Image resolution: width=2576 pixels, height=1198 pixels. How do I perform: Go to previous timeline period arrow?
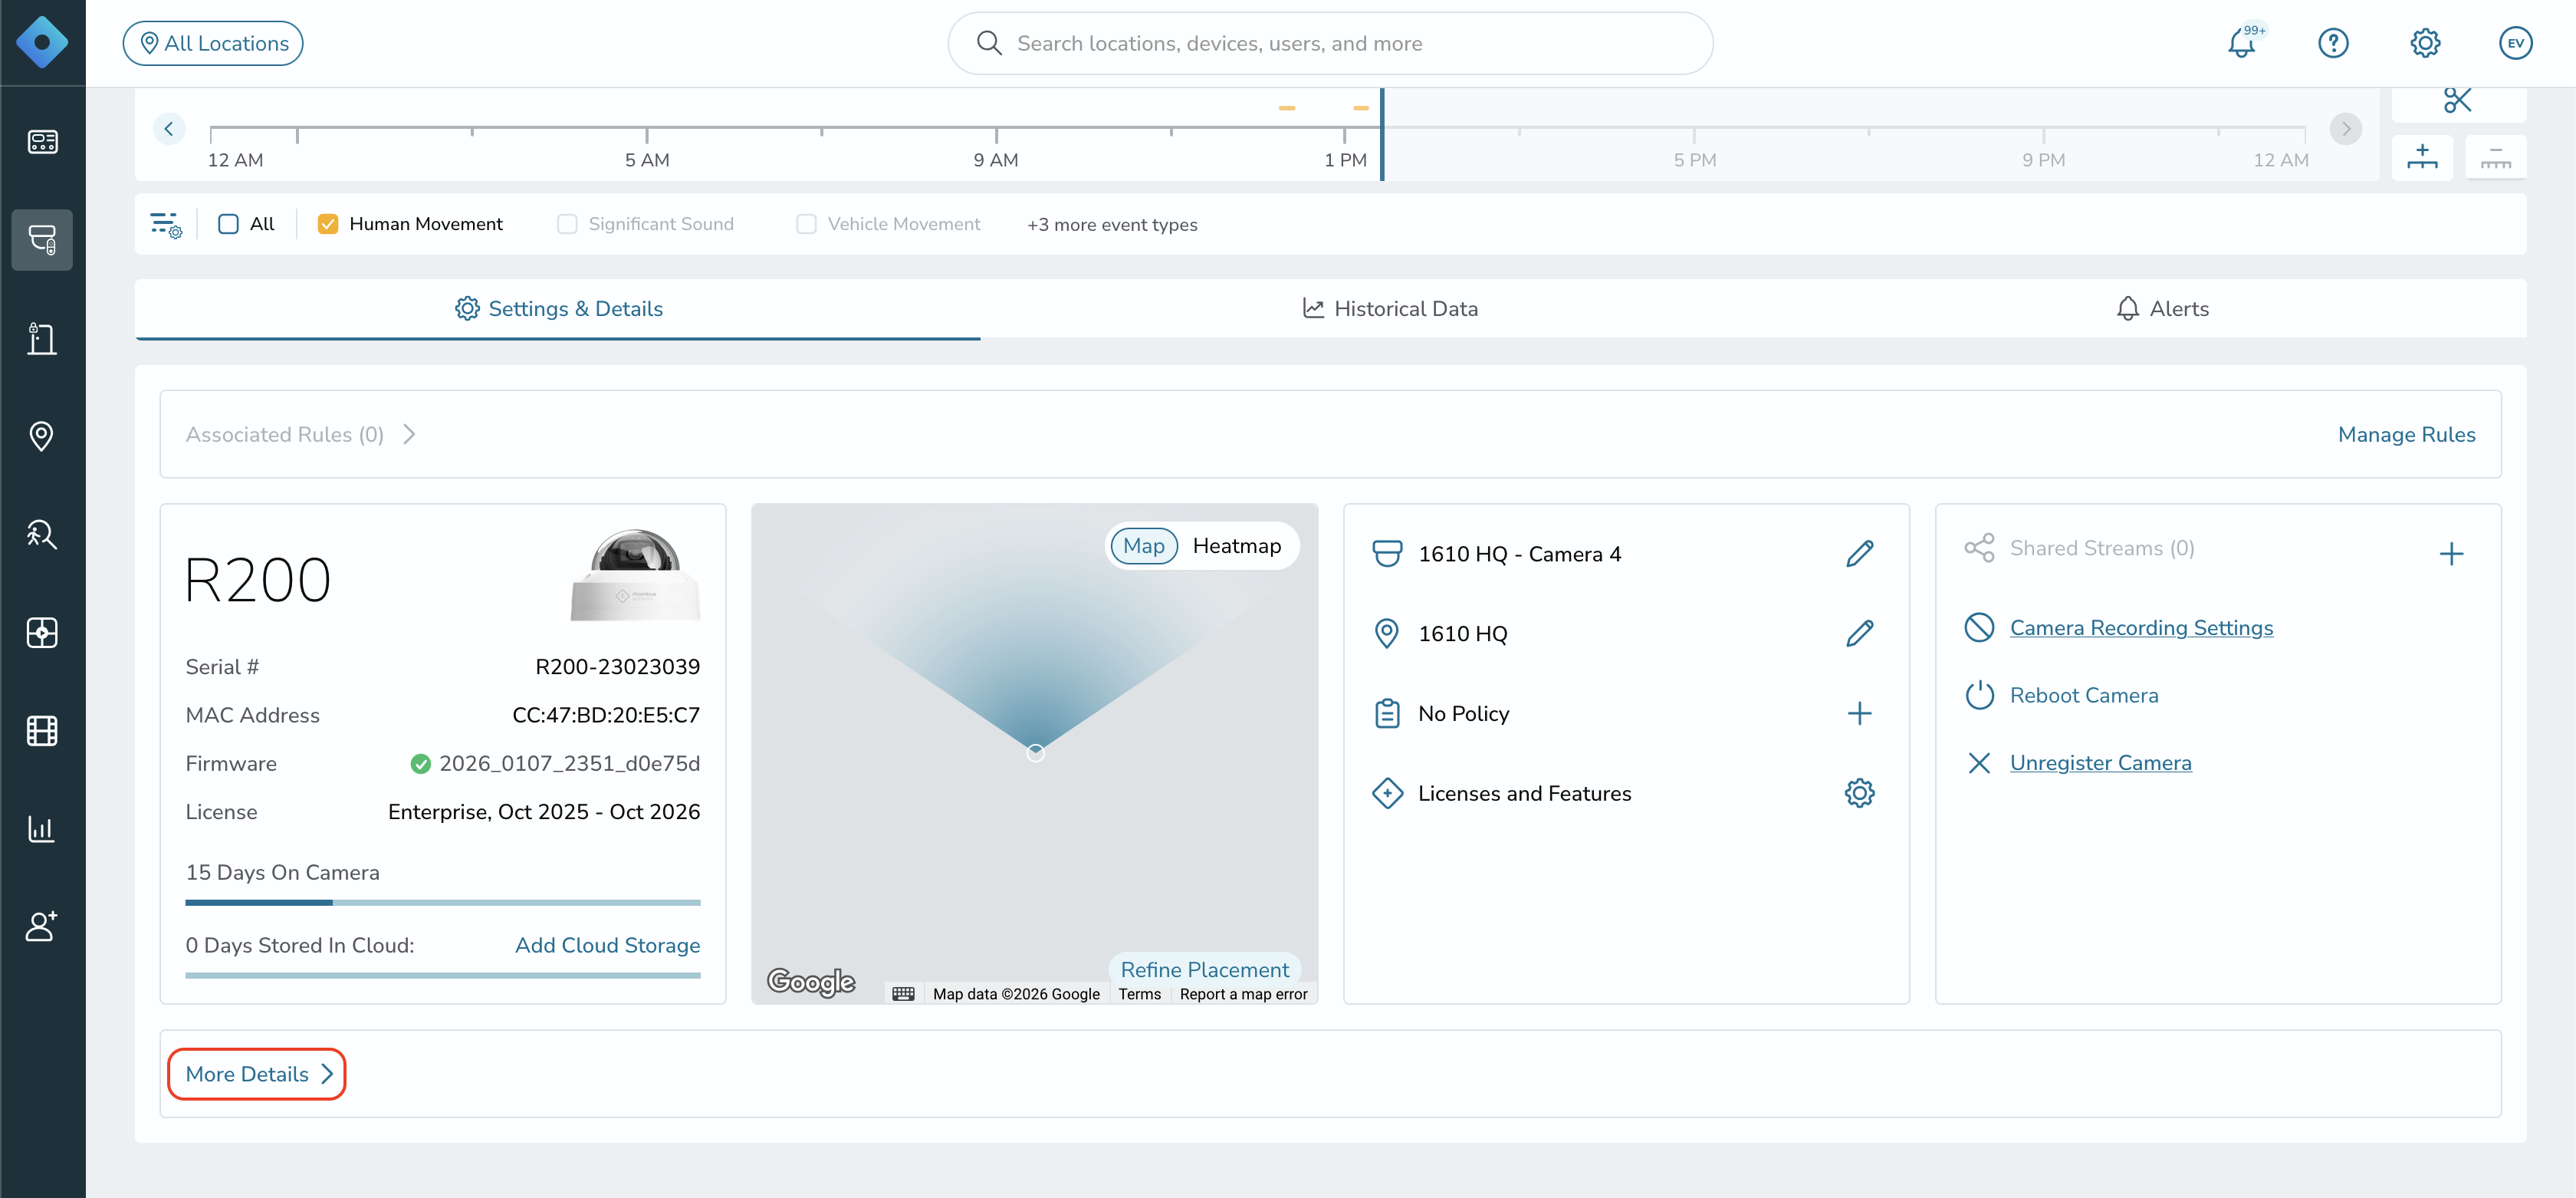coord(169,129)
